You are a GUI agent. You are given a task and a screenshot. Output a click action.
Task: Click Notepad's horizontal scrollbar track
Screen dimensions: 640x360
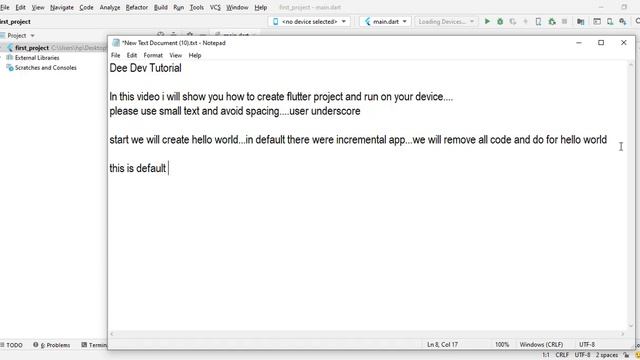pyautogui.click(x=367, y=334)
